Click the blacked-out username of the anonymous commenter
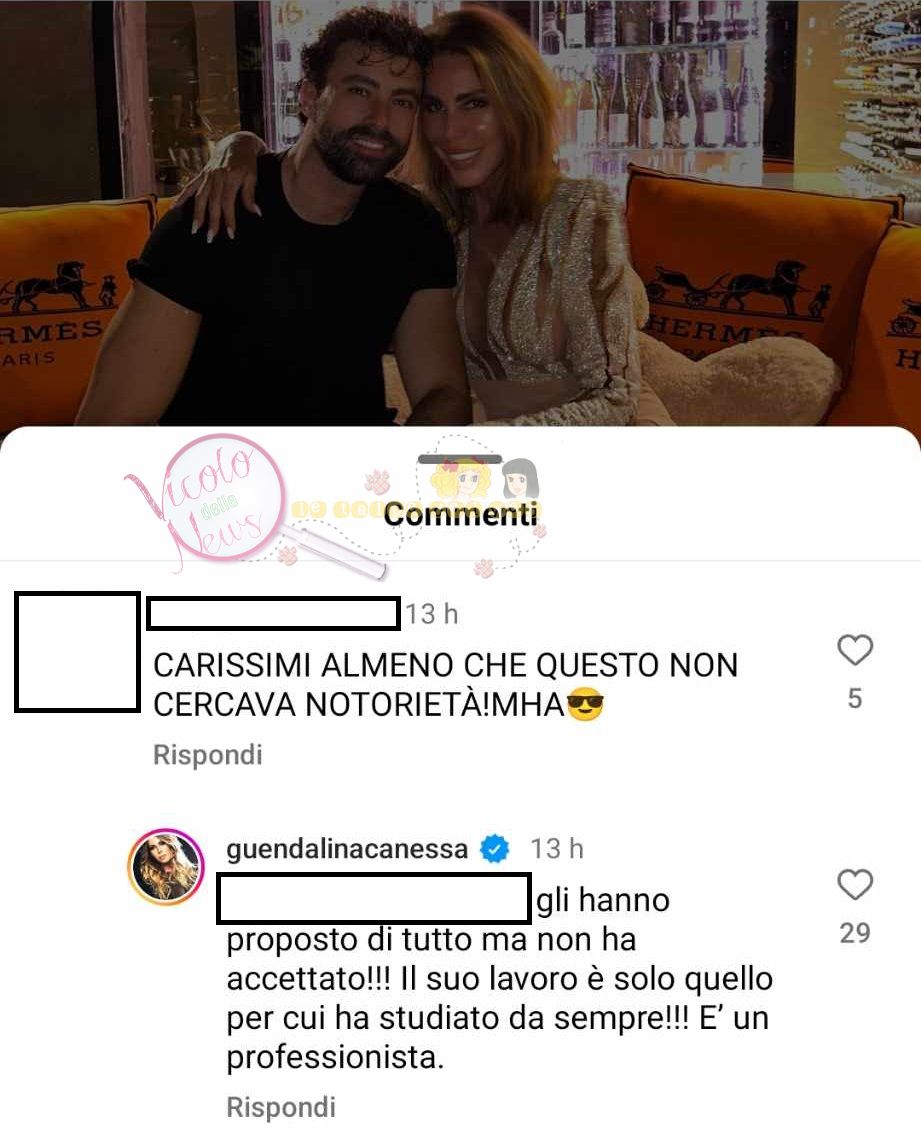Image resolution: width=921 pixels, height=1143 pixels. pyautogui.click(x=273, y=614)
